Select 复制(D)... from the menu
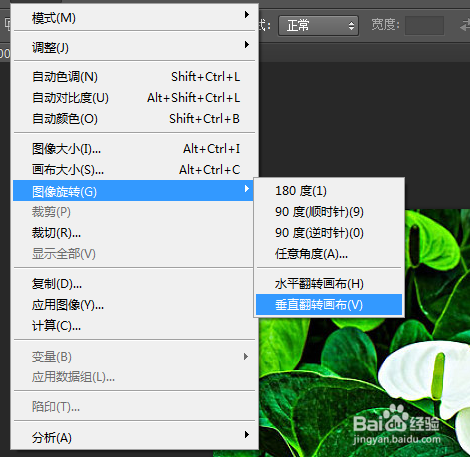 click(134, 284)
